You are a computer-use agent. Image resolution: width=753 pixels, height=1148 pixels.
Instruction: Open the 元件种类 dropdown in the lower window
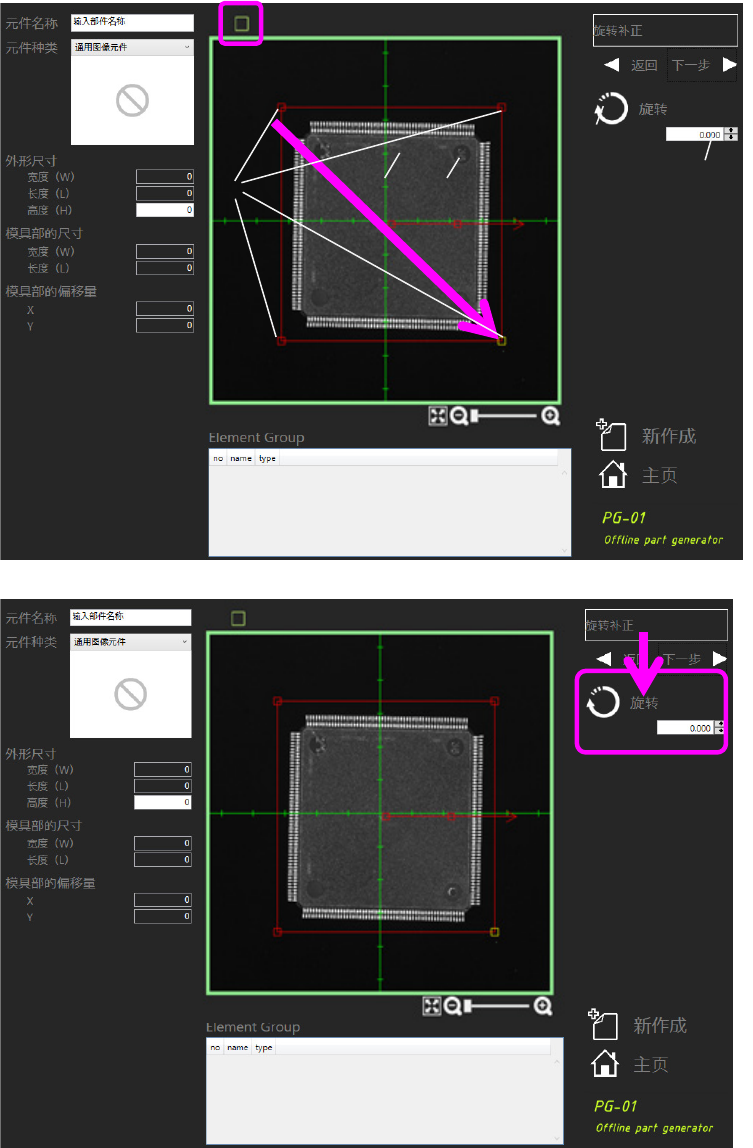pos(130,641)
